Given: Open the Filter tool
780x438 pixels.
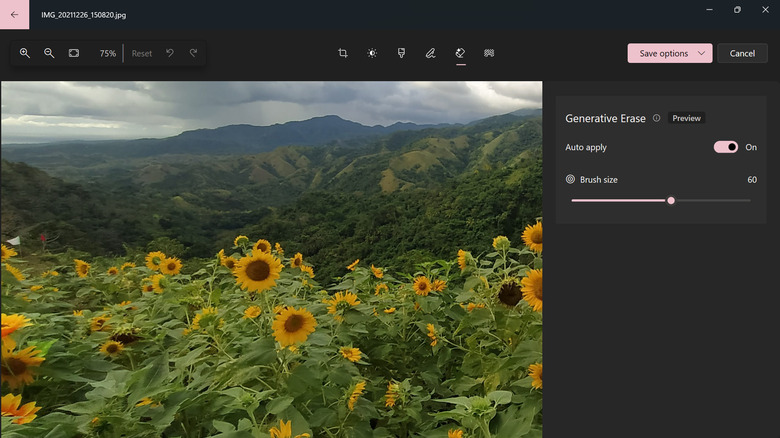Looking at the screenshot, I should (401, 53).
